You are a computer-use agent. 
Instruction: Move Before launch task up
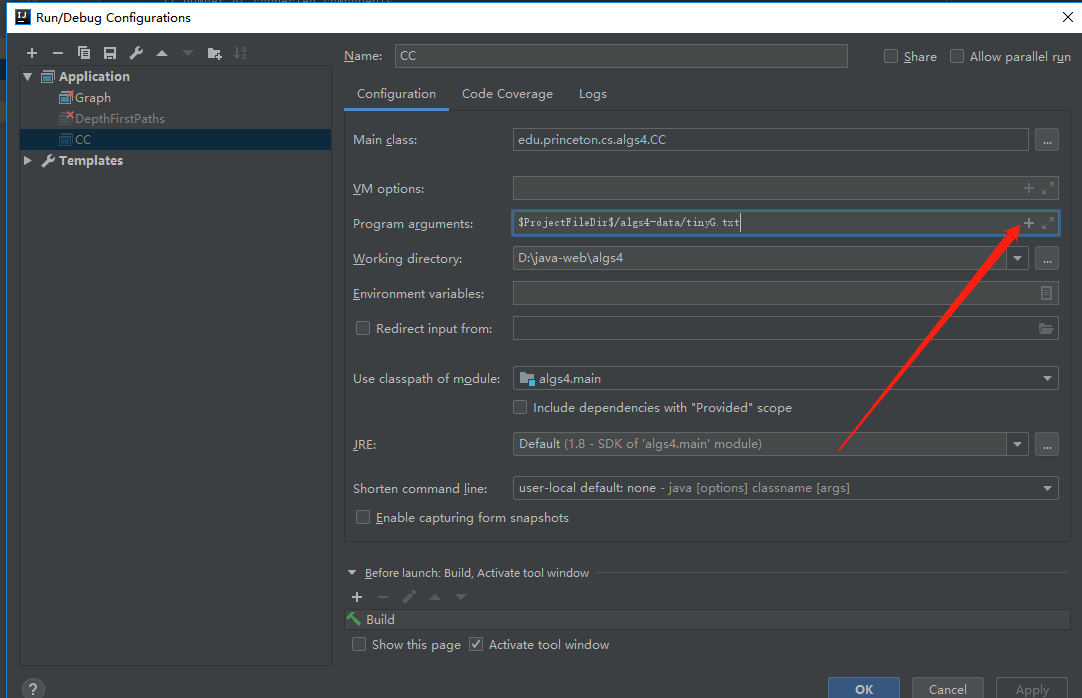[x=435, y=597]
